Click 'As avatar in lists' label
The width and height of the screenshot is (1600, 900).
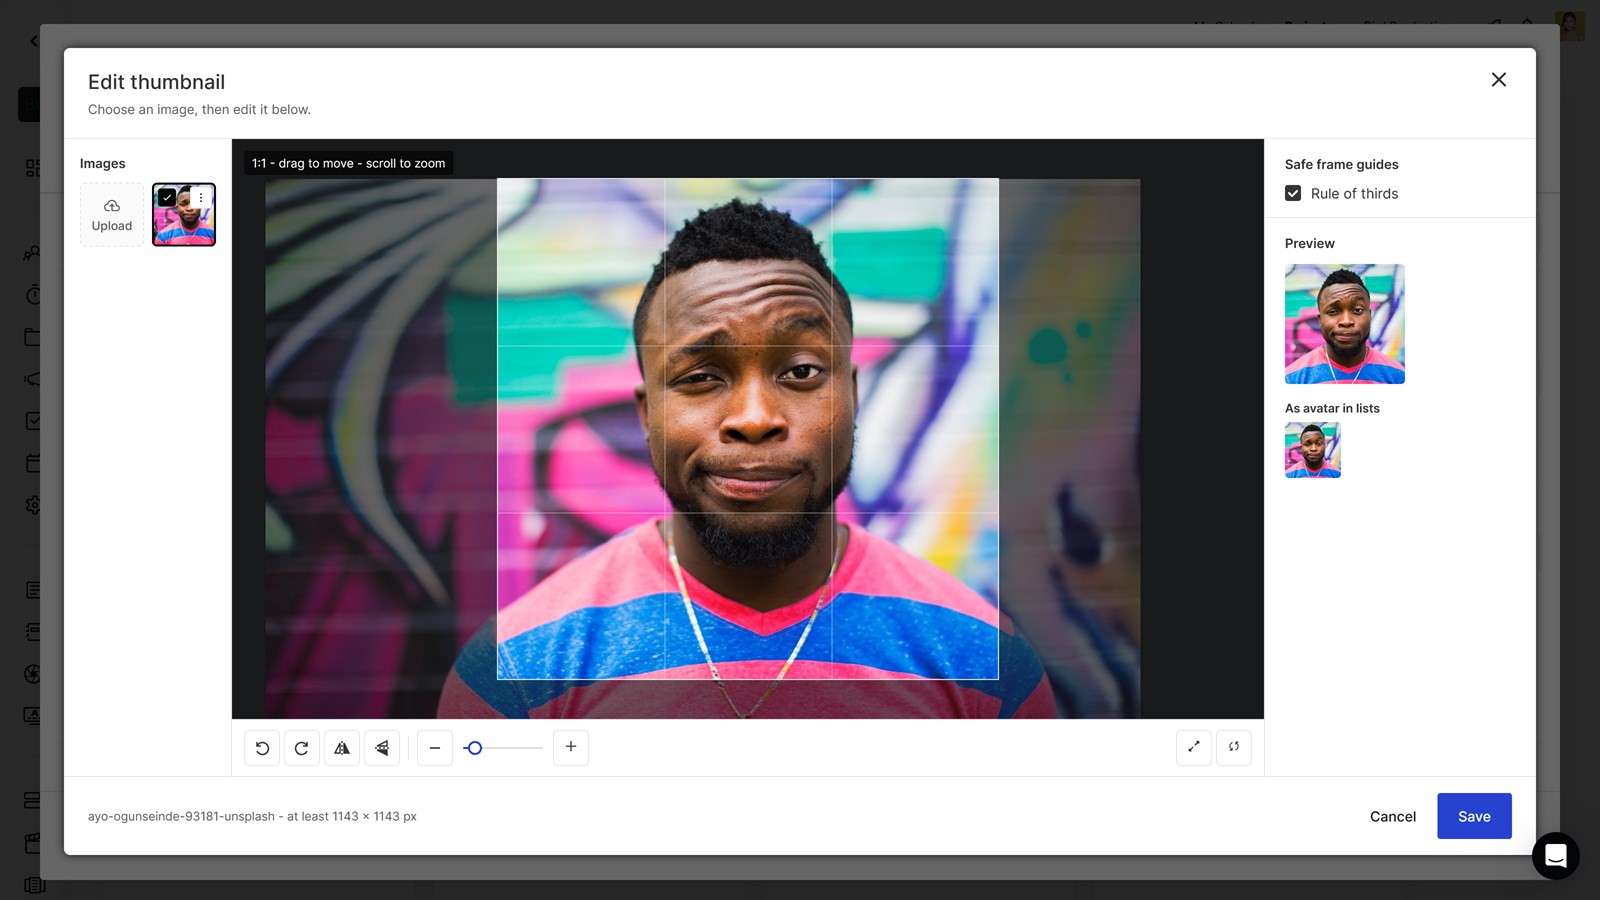pyautogui.click(x=1332, y=408)
